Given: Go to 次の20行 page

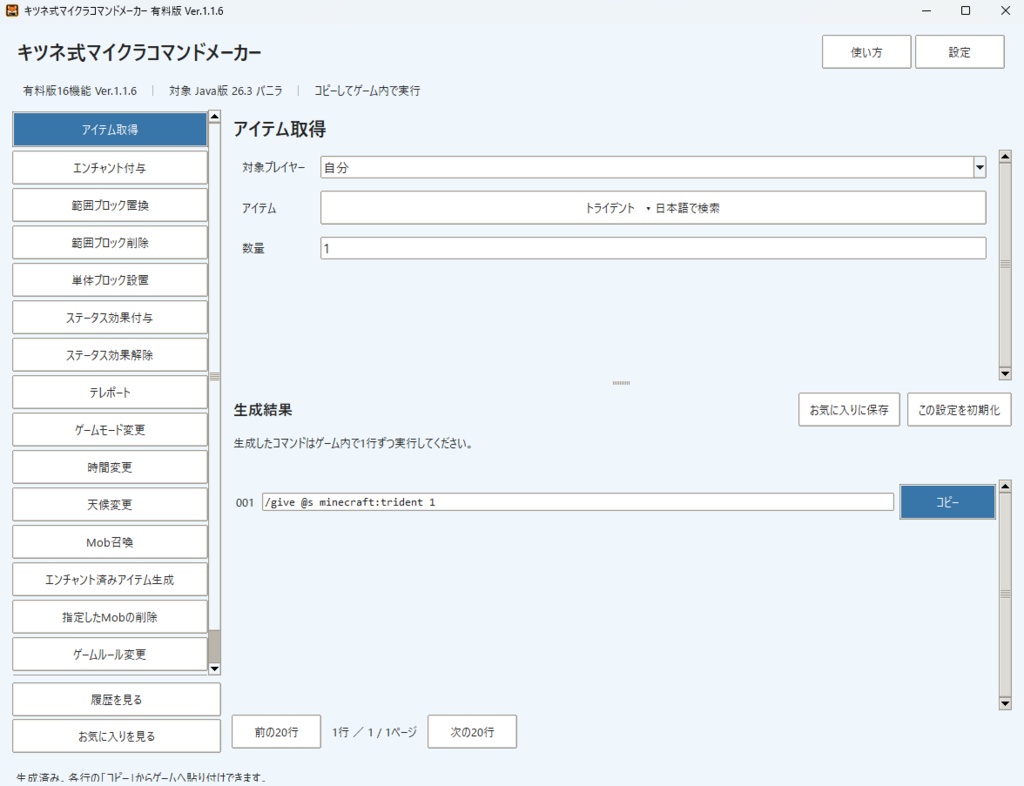Looking at the screenshot, I should [x=472, y=732].
